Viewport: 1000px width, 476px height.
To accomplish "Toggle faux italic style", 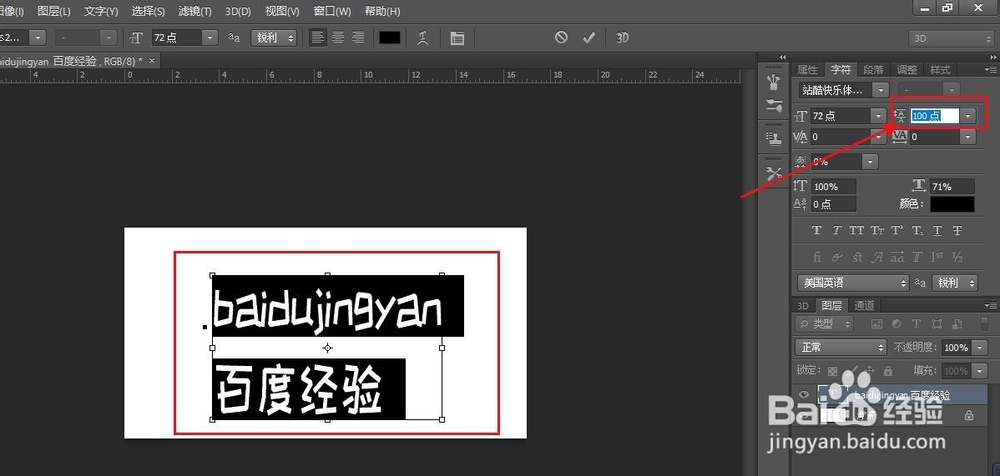I will coord(836,230).
